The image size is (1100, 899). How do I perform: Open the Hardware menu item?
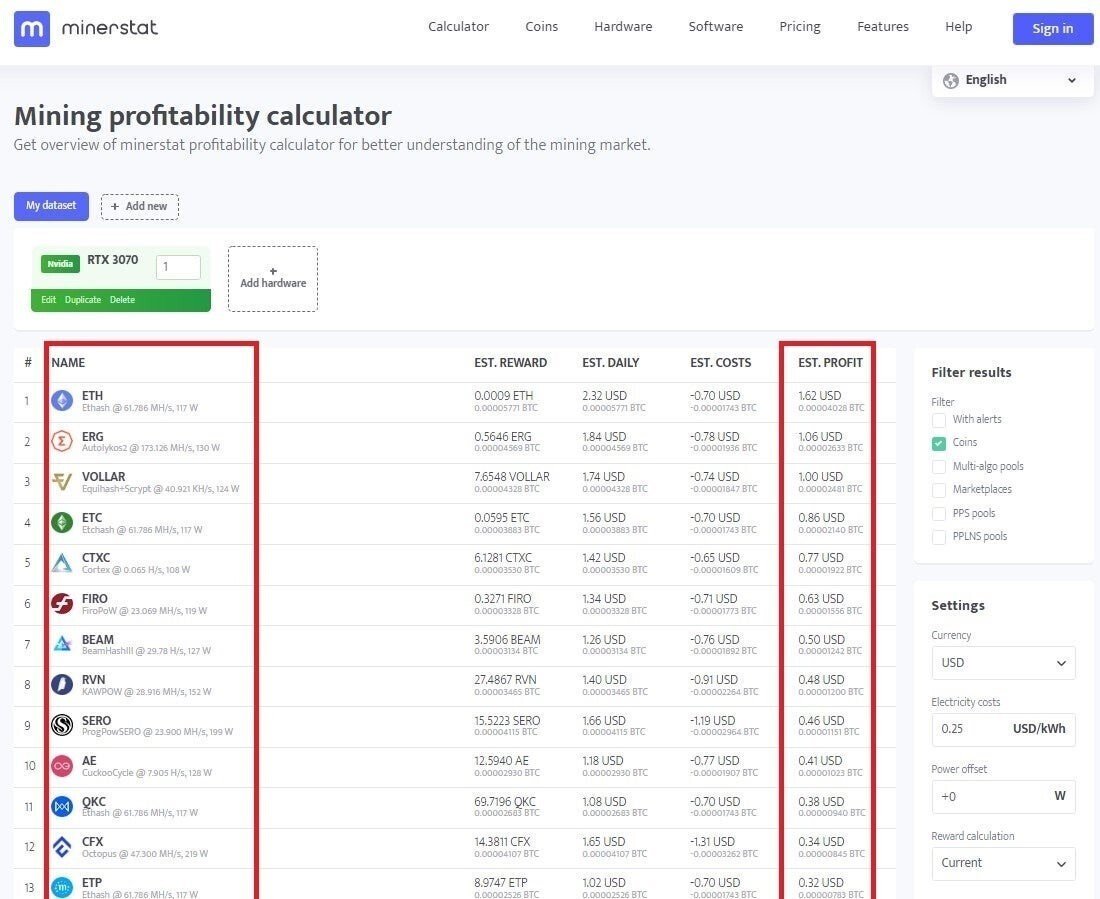click(x=623, y=27)
